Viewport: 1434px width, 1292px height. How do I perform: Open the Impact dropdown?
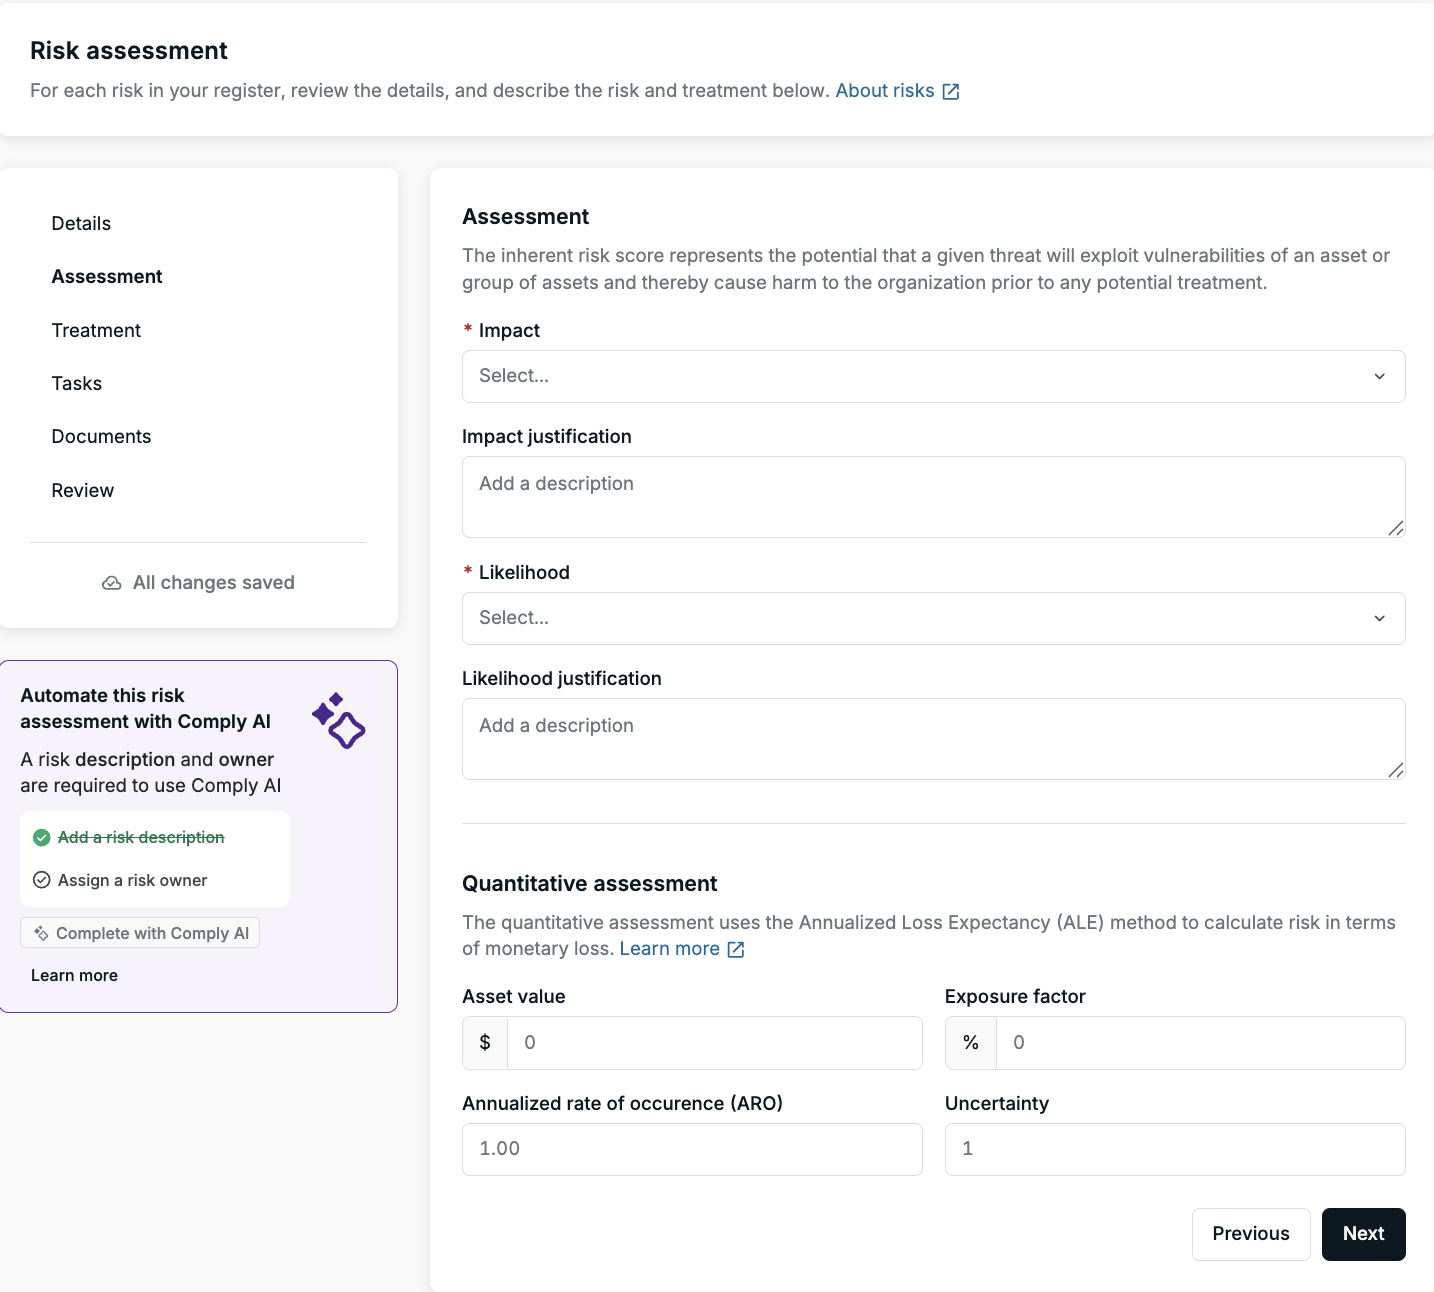934,377
